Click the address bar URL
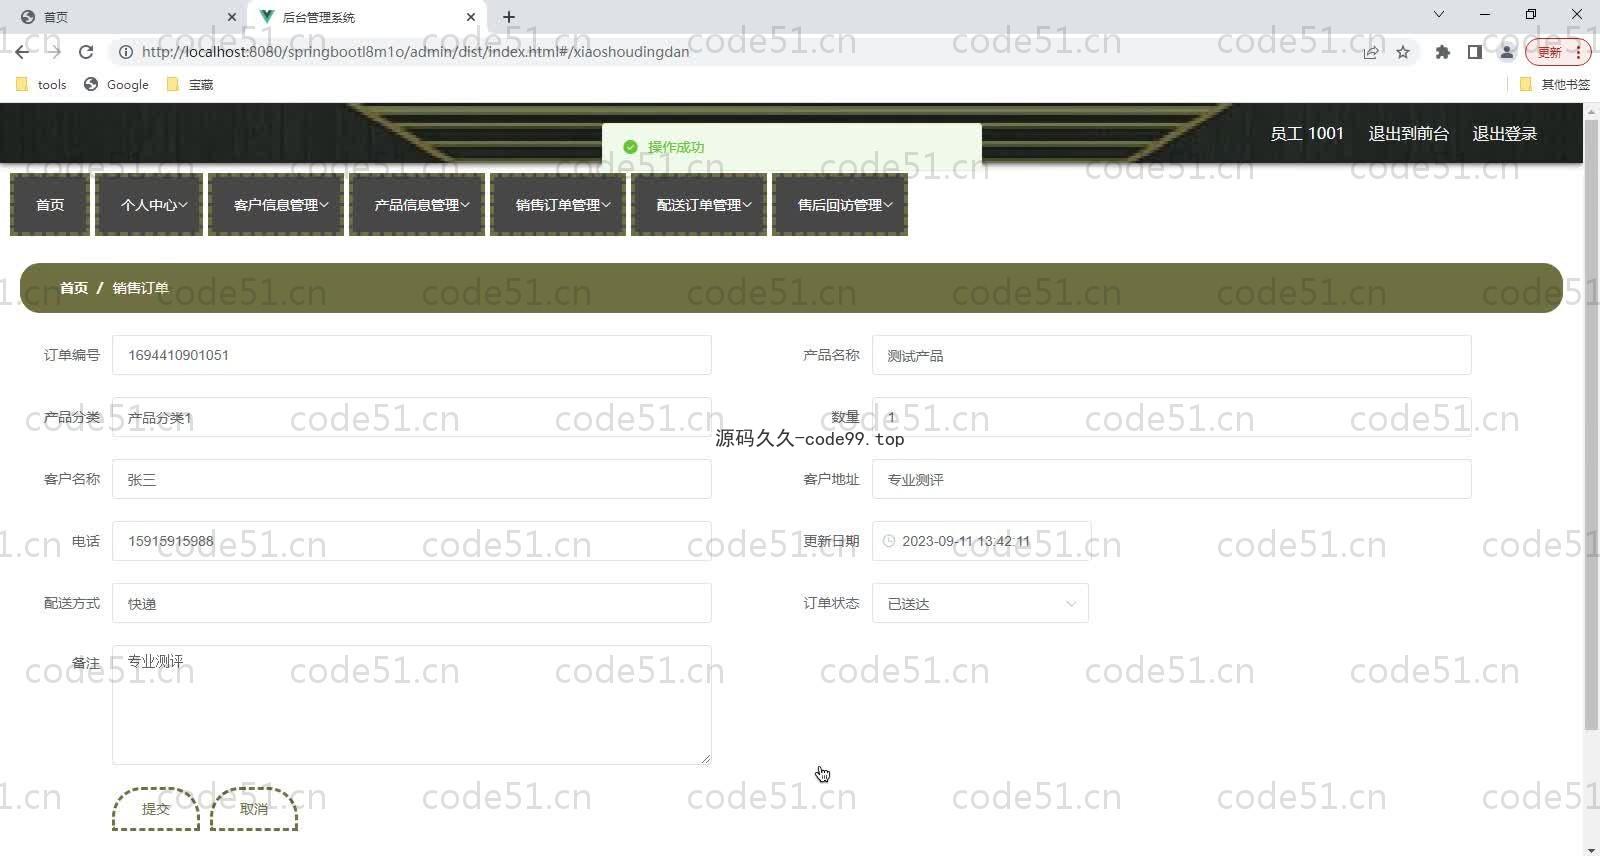Screen dimensions: 1600x856 pyautogui.click(x=415, y=52)
